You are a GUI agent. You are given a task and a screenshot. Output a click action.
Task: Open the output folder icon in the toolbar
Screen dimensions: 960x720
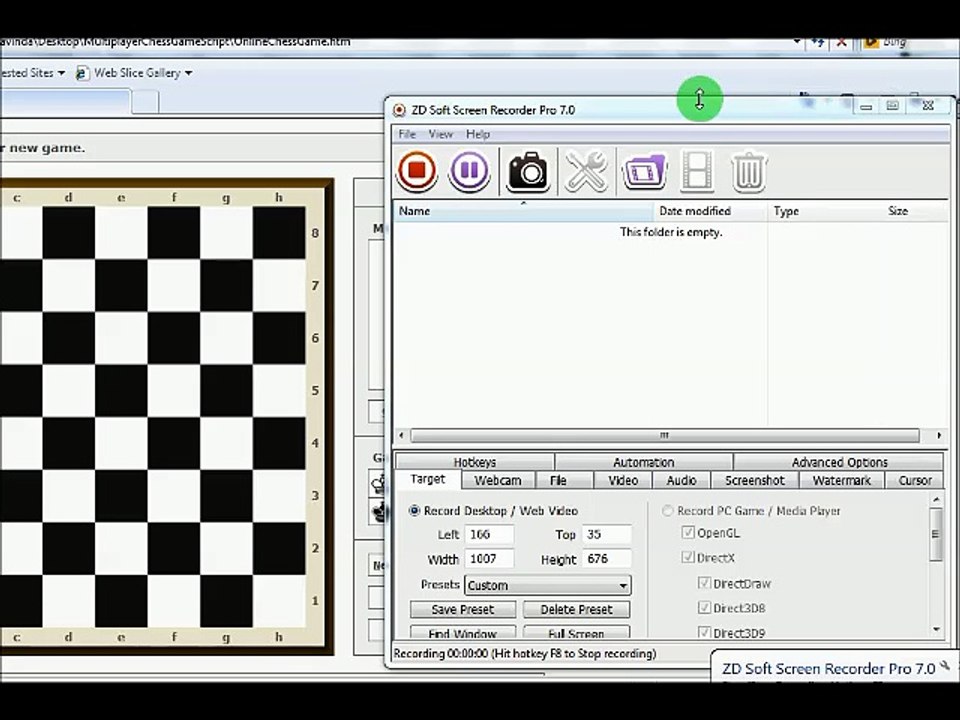[643, 171]
